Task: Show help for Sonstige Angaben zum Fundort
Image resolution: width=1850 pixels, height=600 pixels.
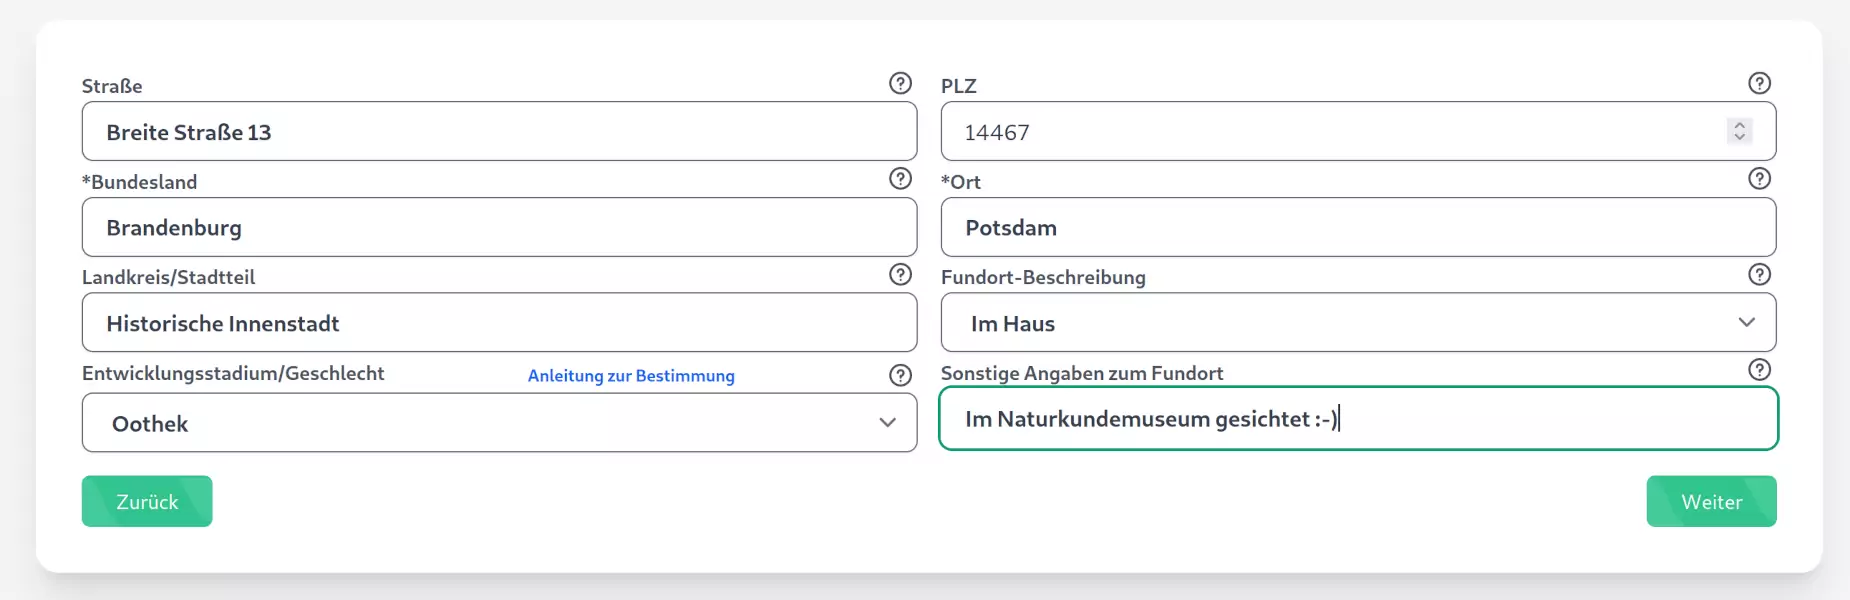Action: tap(1759, 370)
